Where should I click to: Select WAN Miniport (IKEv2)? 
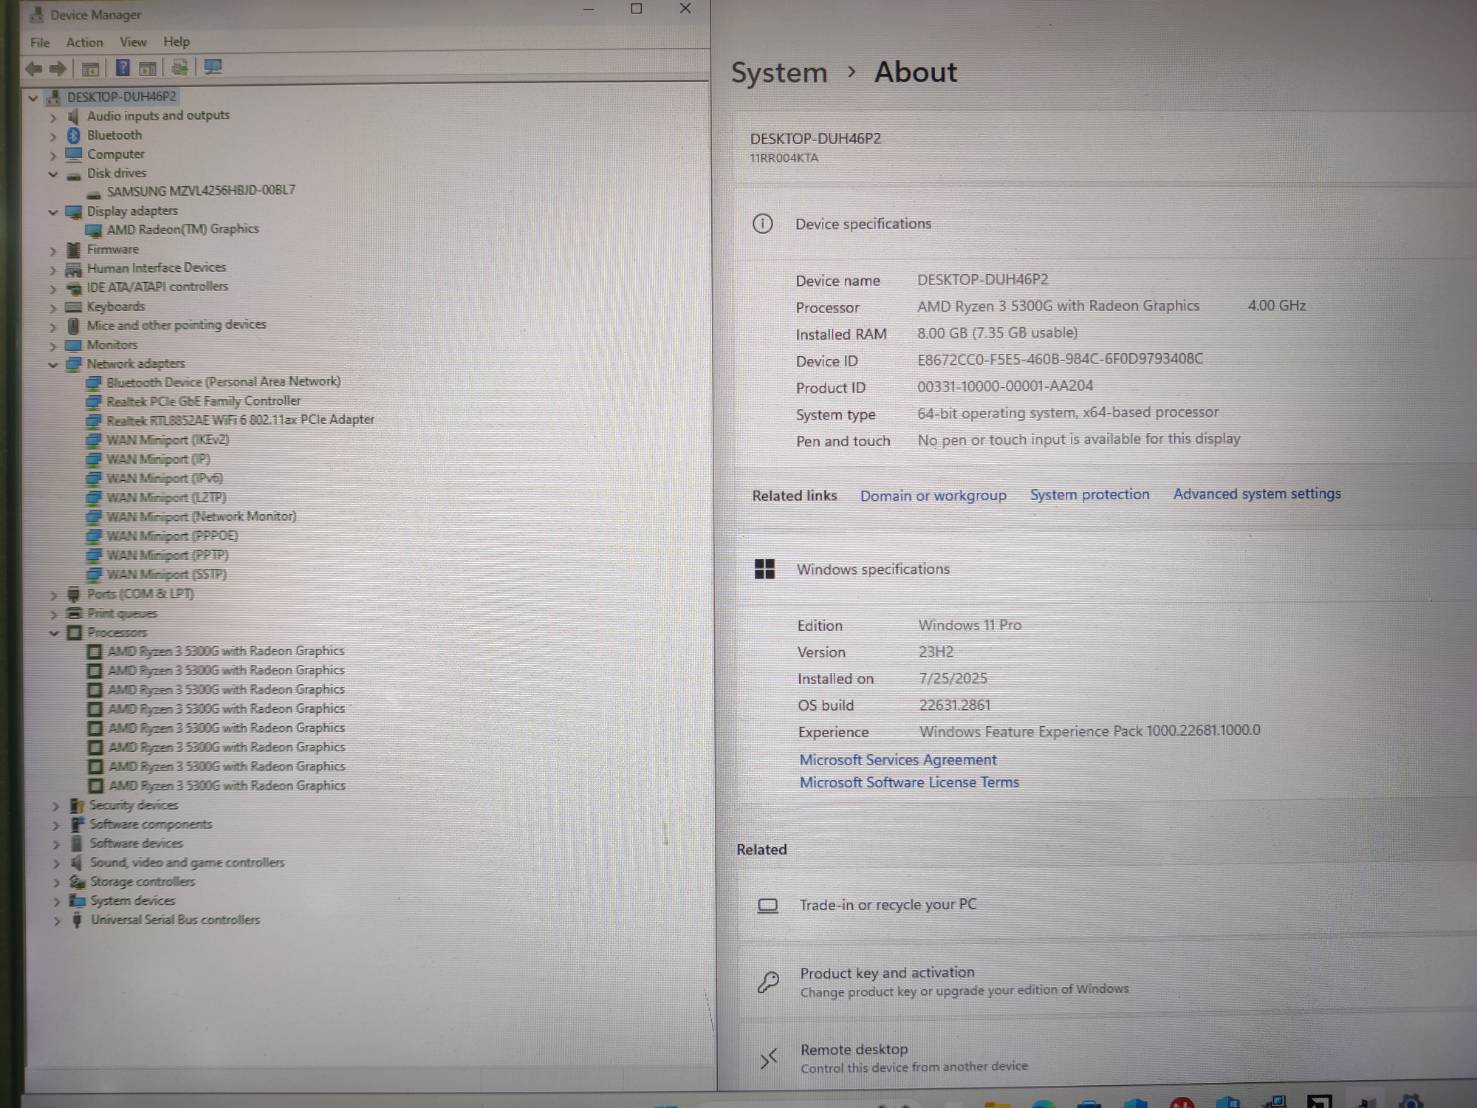click(168, 440)
